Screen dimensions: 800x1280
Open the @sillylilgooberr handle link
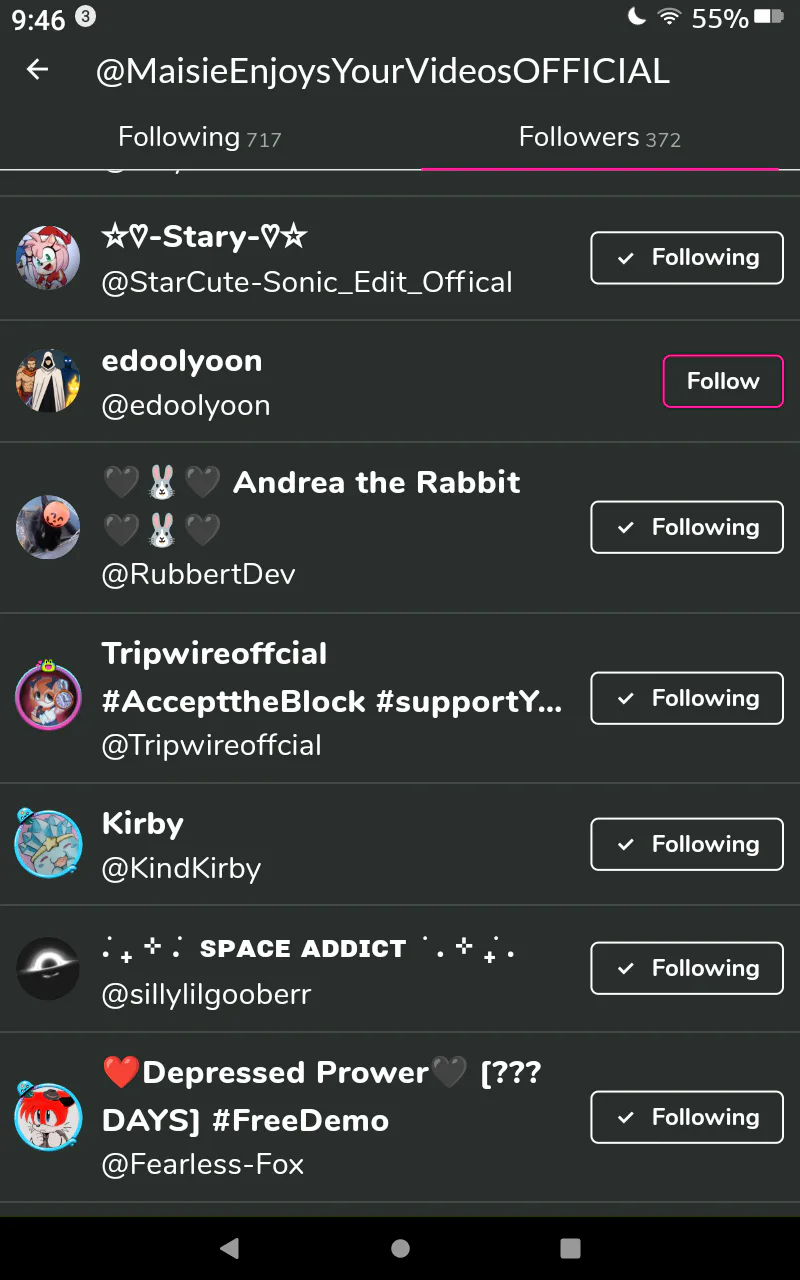click(x=206, y=994)
